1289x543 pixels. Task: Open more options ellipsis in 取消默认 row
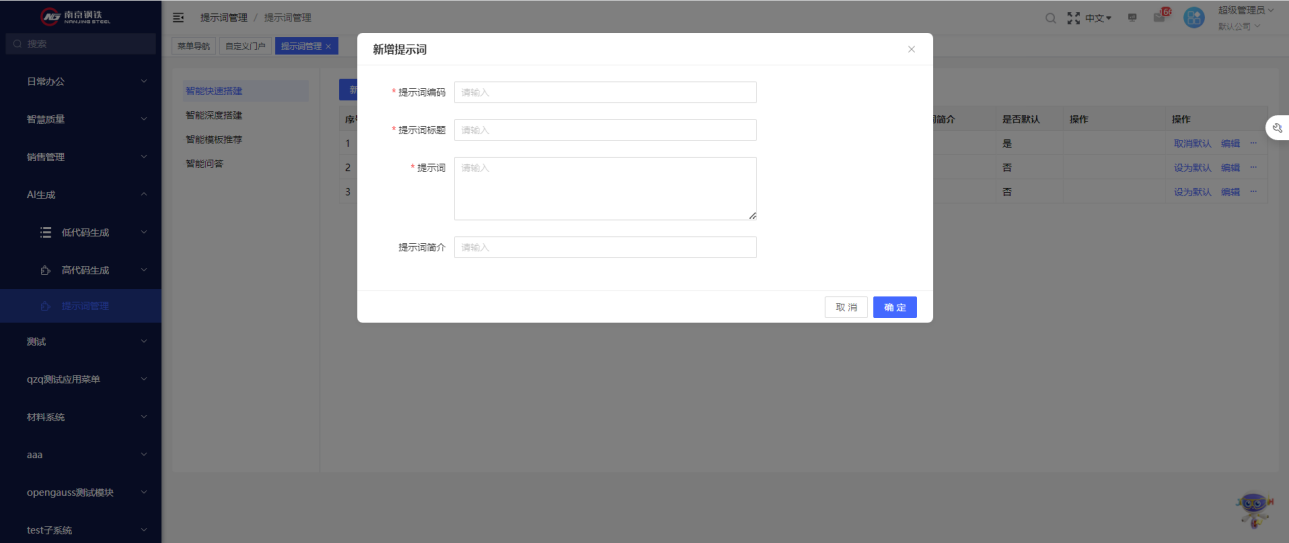pos(1253,143)
